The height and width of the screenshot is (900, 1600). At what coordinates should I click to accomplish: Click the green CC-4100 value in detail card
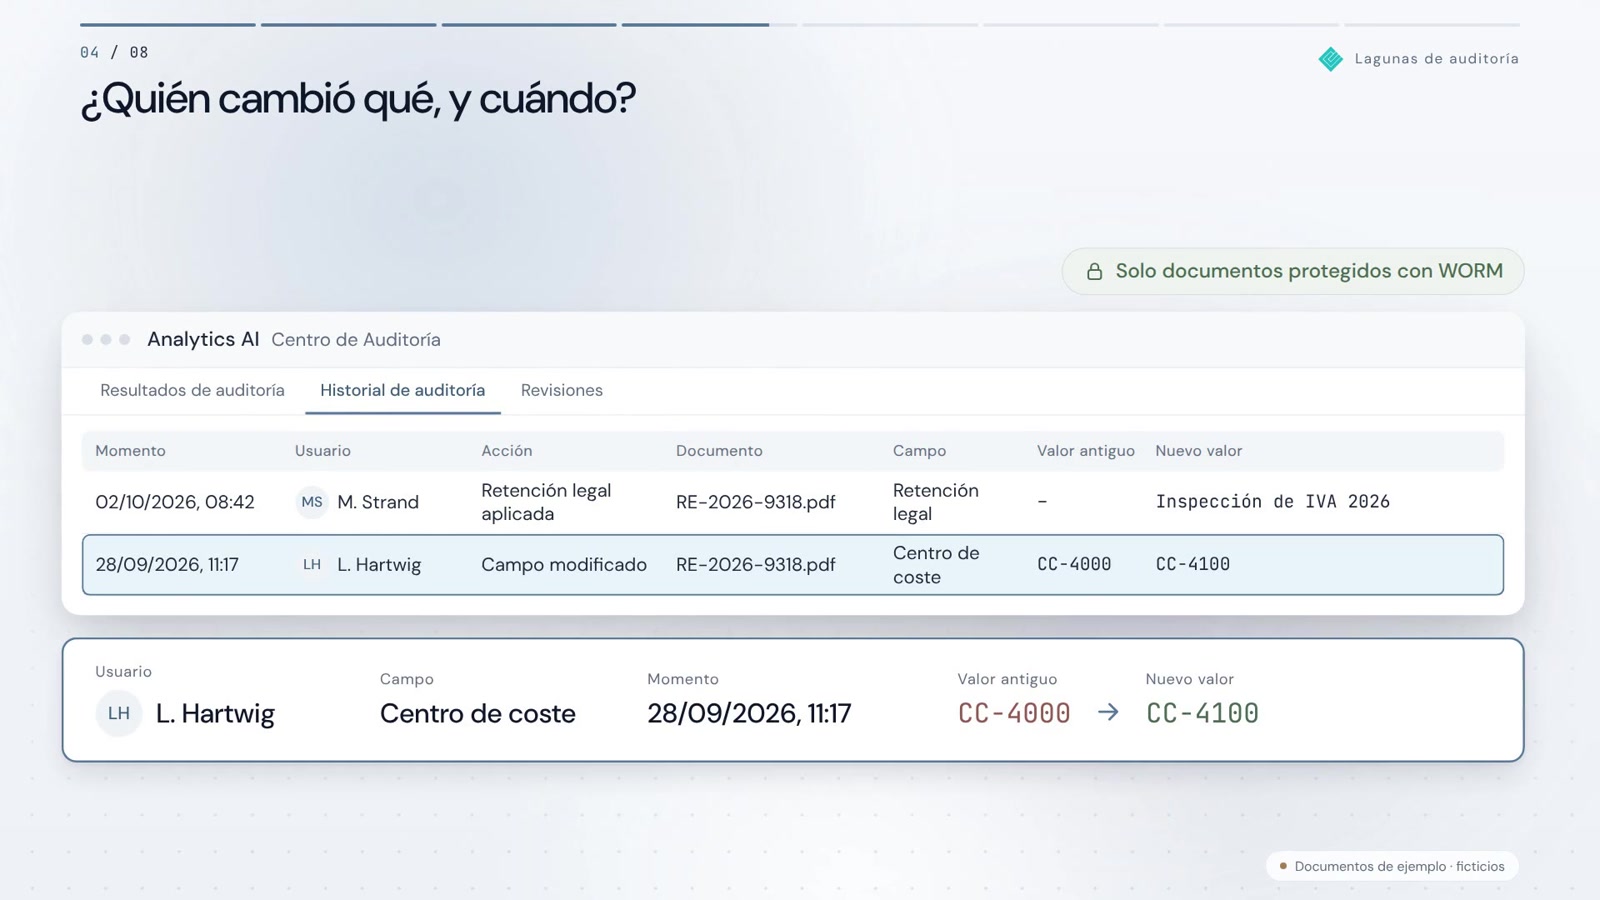click(1202, 714)
